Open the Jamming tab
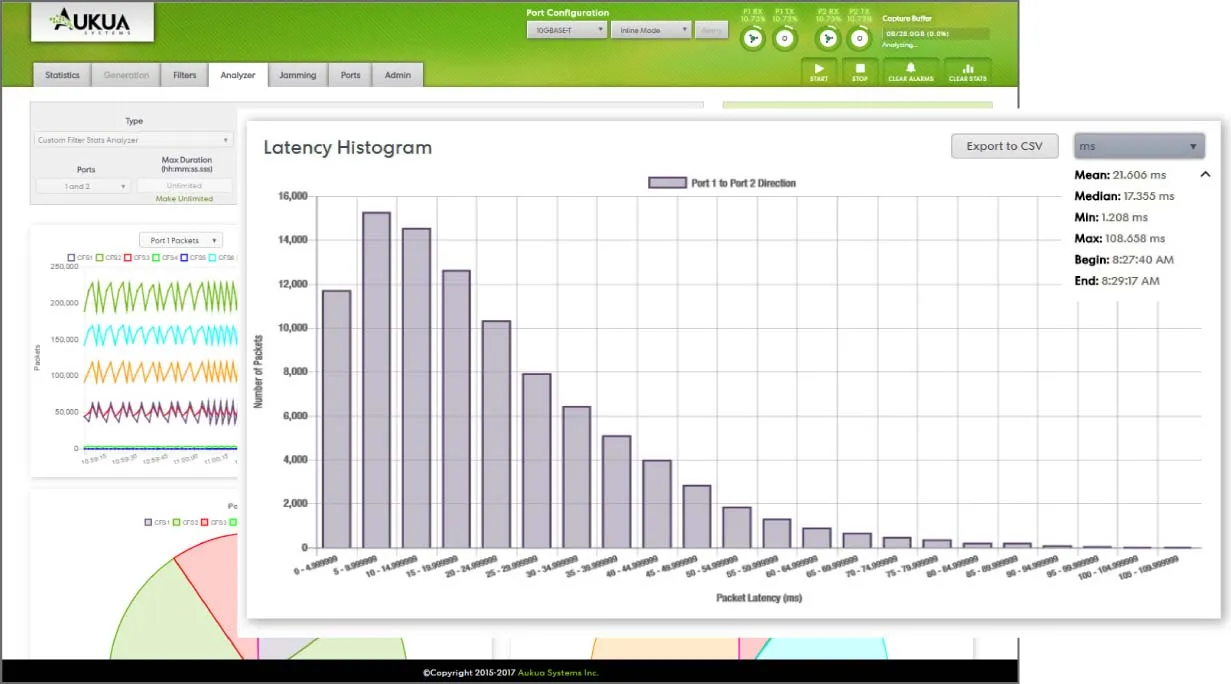The height and width of the screenshot is (684, 1231). tap(298, 75)
